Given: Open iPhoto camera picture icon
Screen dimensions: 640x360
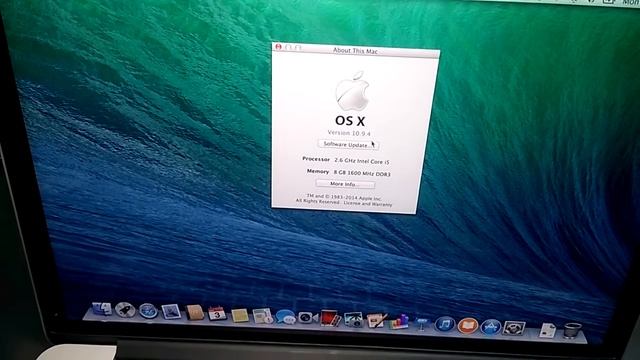Looking at the screenshot, I should pyautogui.click(x=353, y=320).
